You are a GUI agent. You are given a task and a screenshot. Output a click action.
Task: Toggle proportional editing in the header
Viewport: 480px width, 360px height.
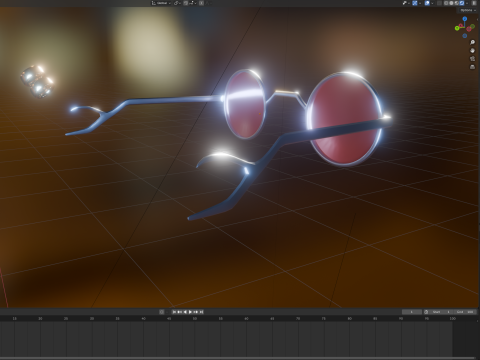click(201, 3)
